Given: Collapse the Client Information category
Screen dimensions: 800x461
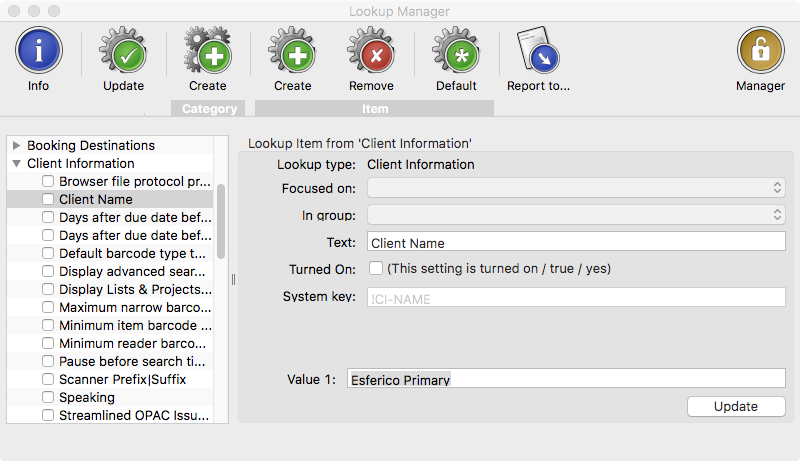Looking at the screenshot, I should 16,163.
